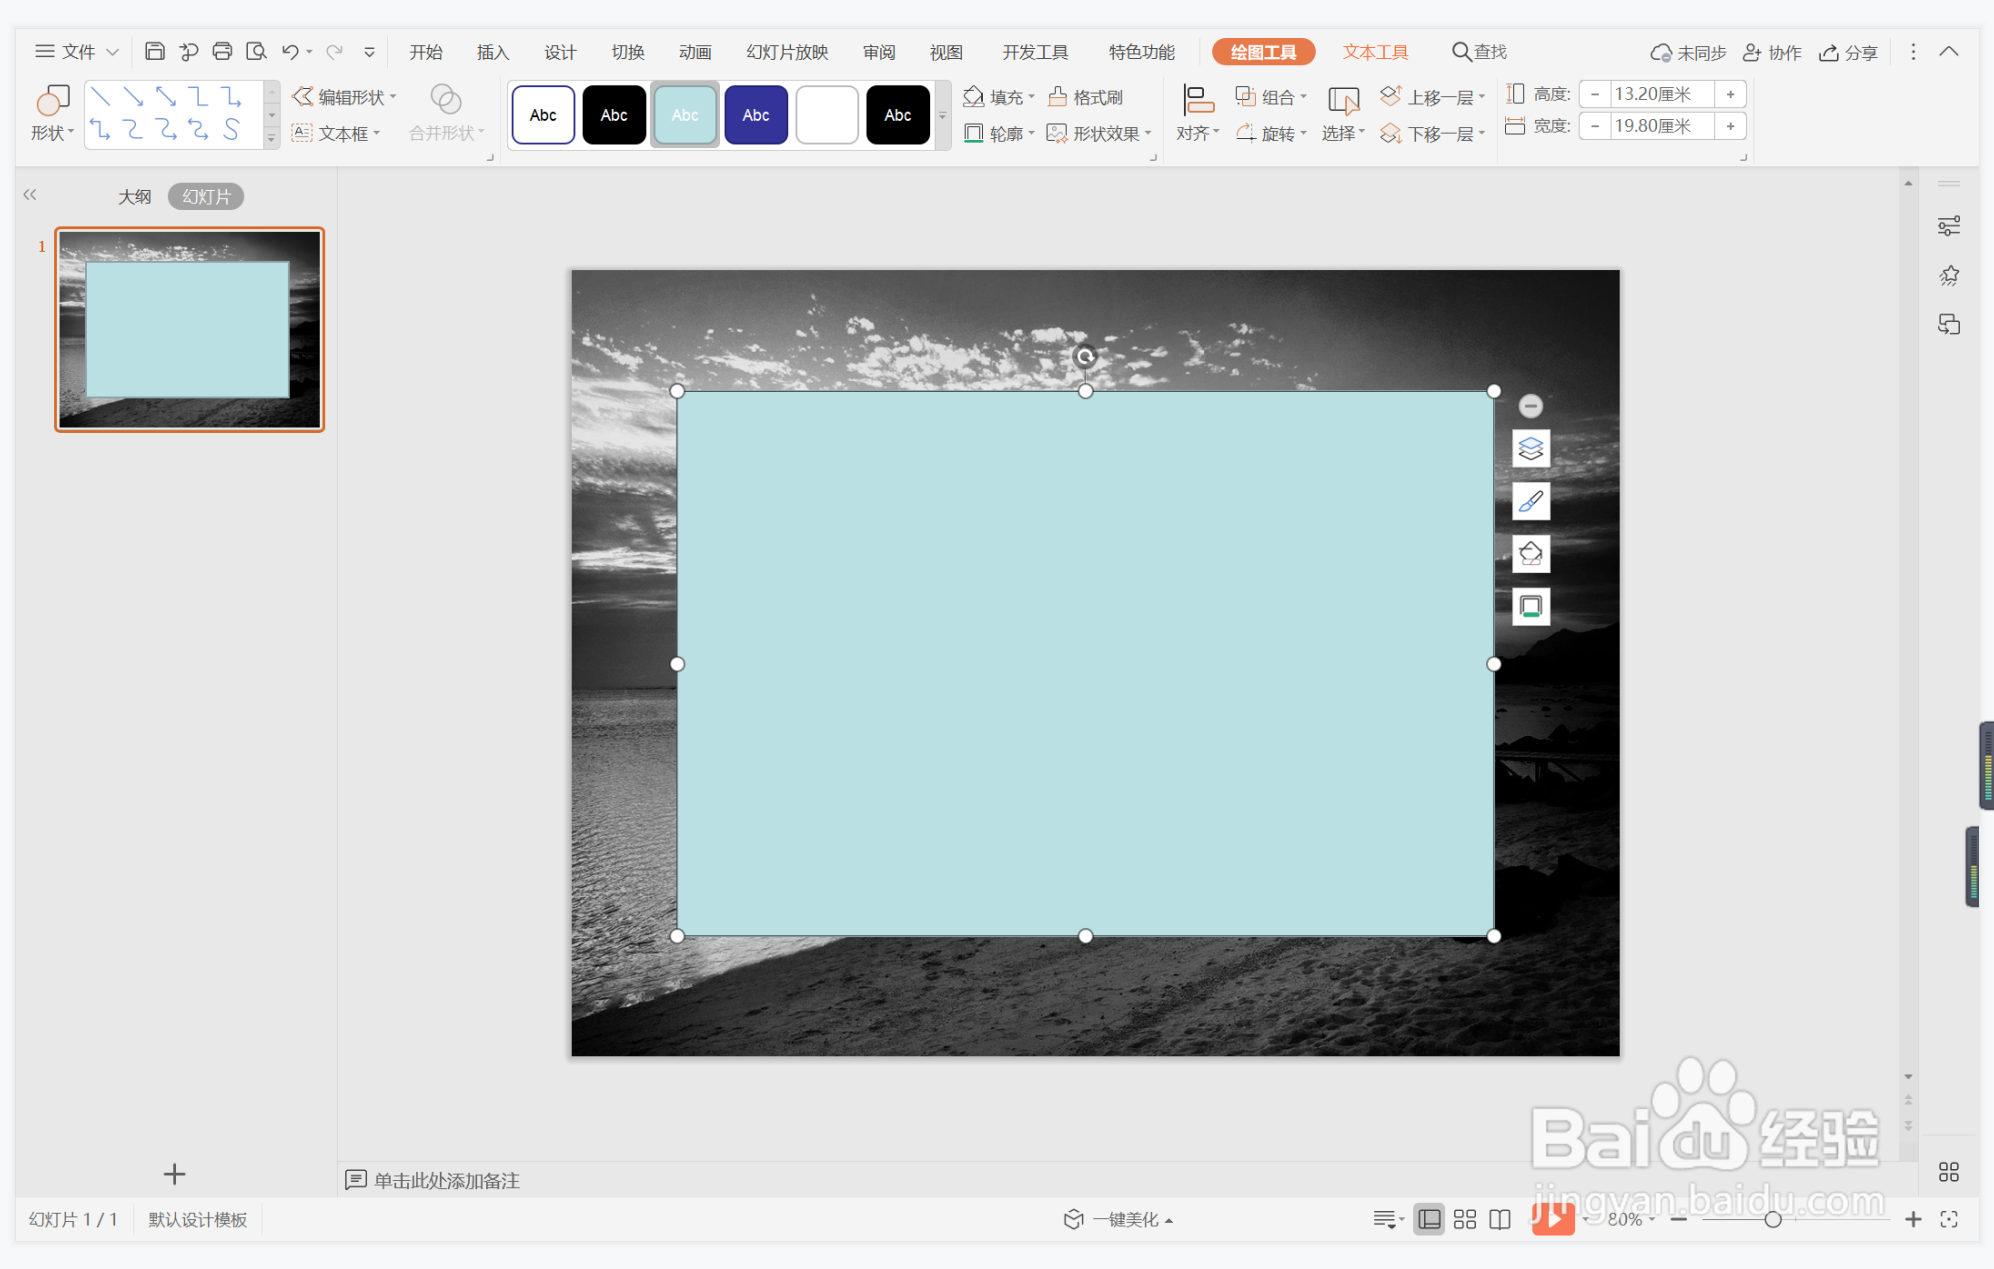1994x1269 pixels.
Task: Collapse the slide panel with double chevron
Action: 30,195
